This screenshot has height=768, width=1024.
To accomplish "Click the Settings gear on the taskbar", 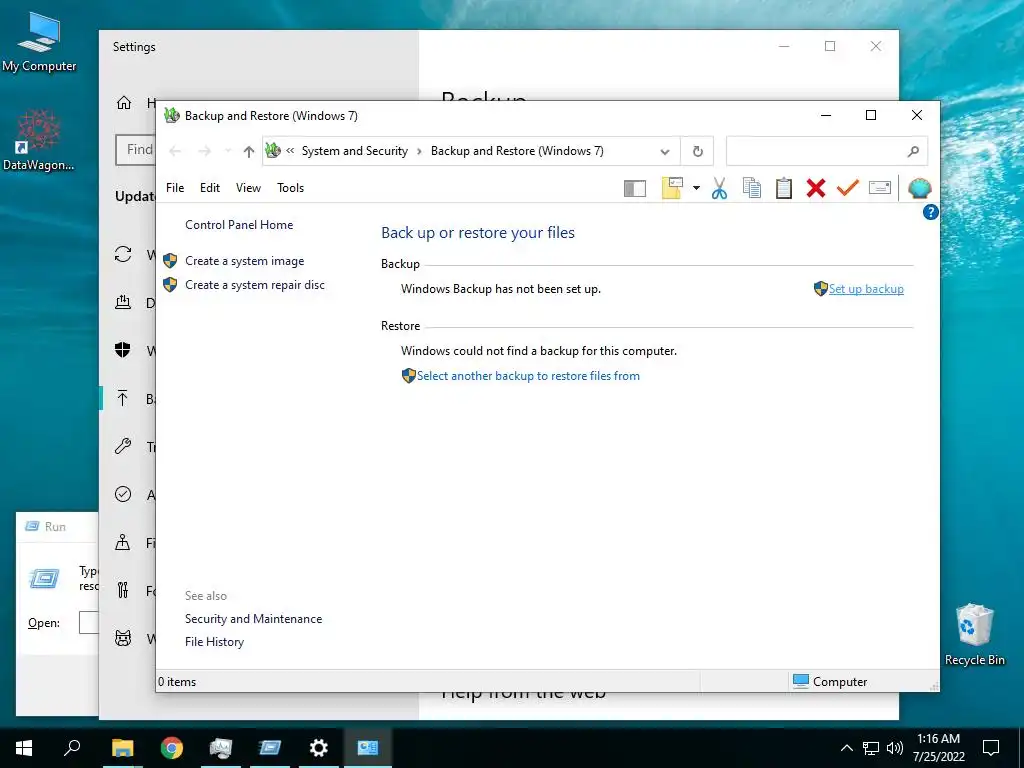I will (x=319, y=748).
